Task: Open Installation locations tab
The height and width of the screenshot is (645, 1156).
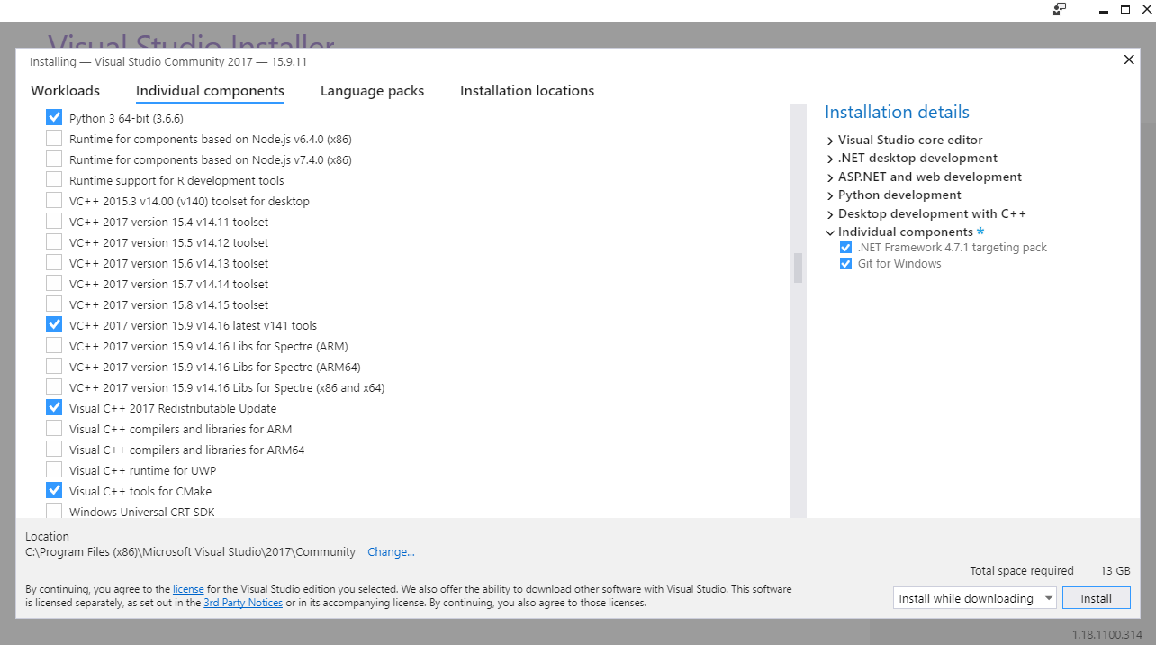Action: [x=527, y=91]
